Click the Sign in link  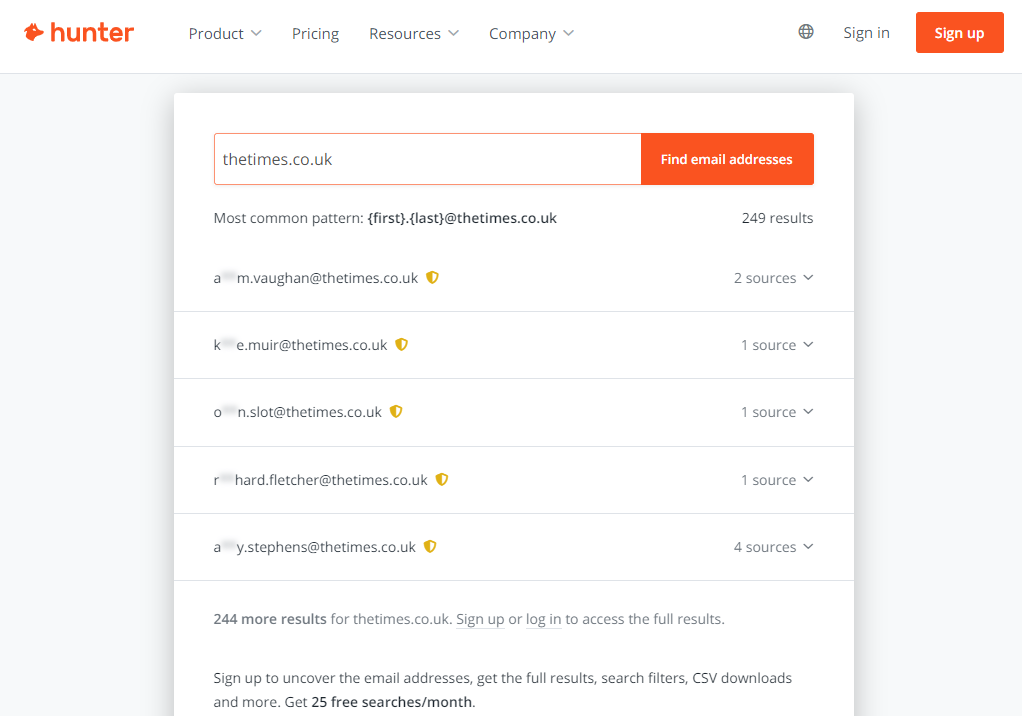tap(866, 33)
